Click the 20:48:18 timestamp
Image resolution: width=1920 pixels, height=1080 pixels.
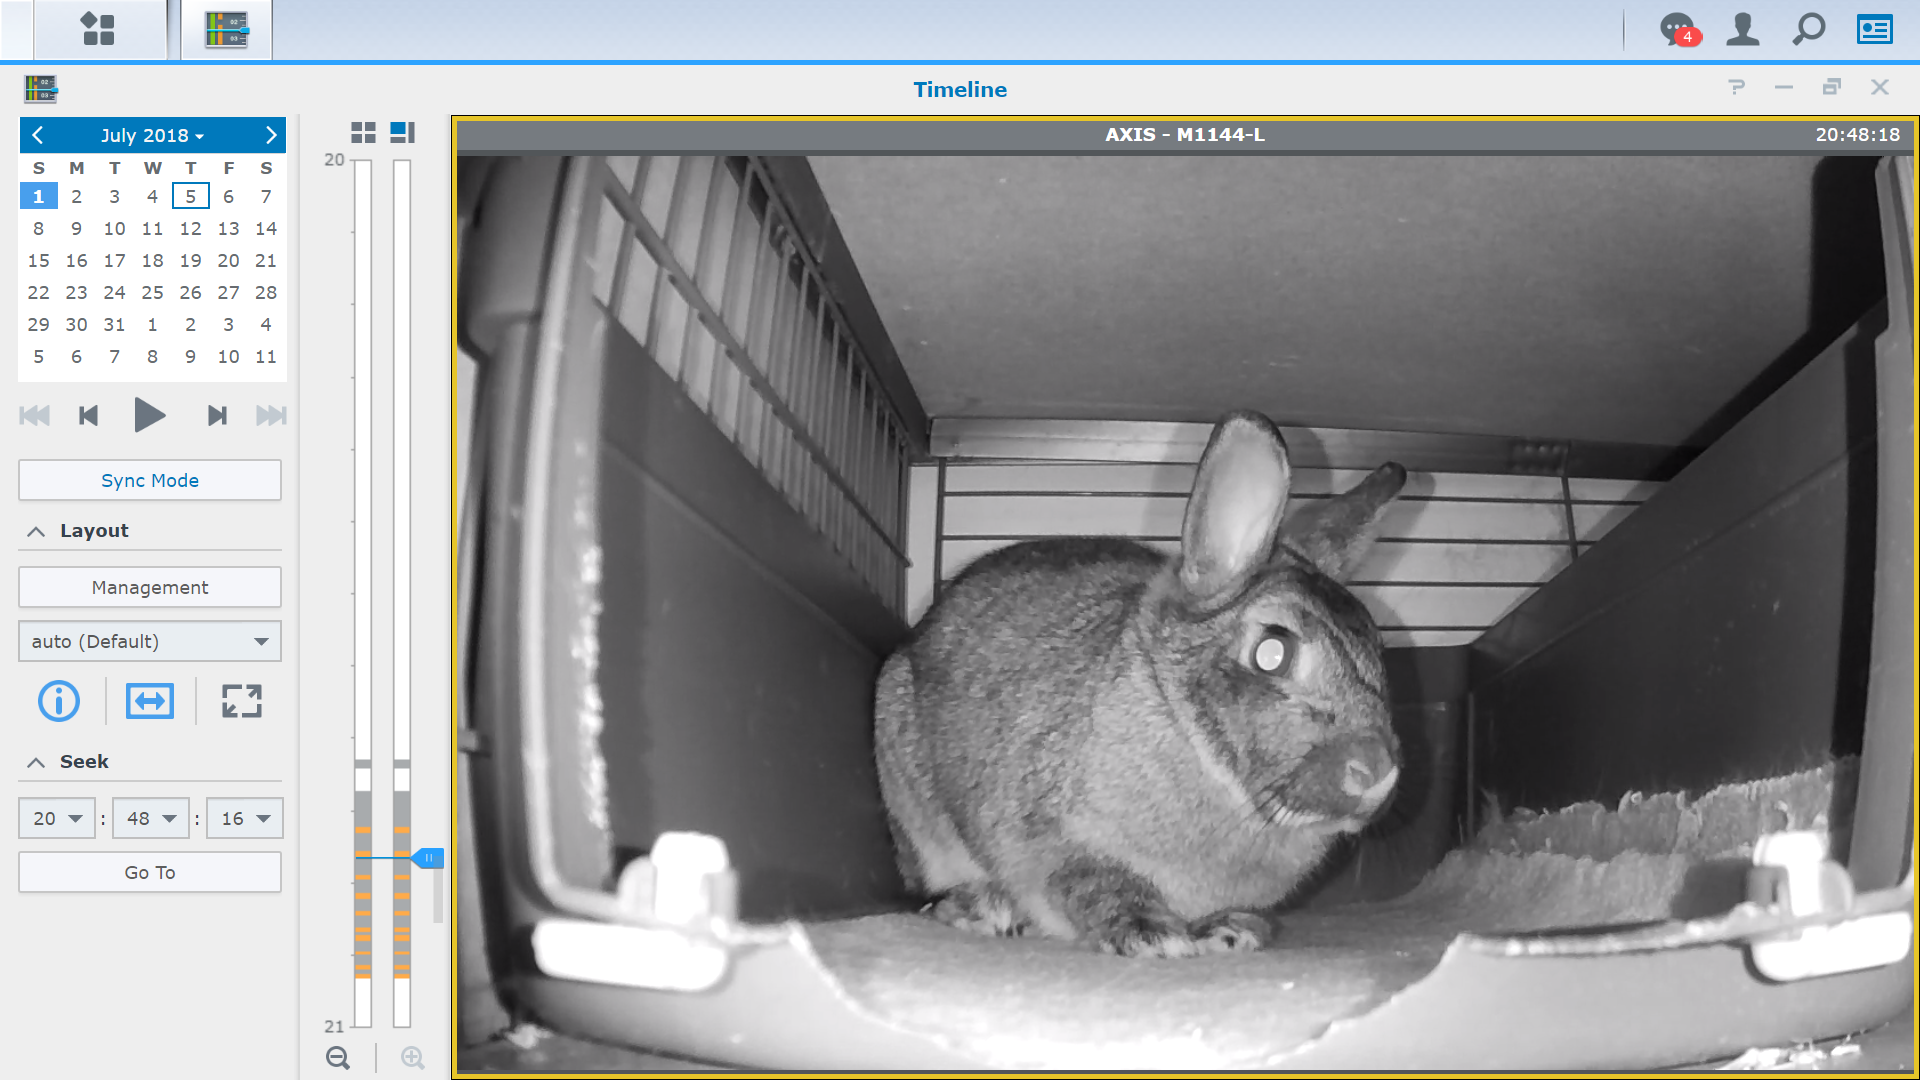pyautogui.click(x=1857, y=135)
